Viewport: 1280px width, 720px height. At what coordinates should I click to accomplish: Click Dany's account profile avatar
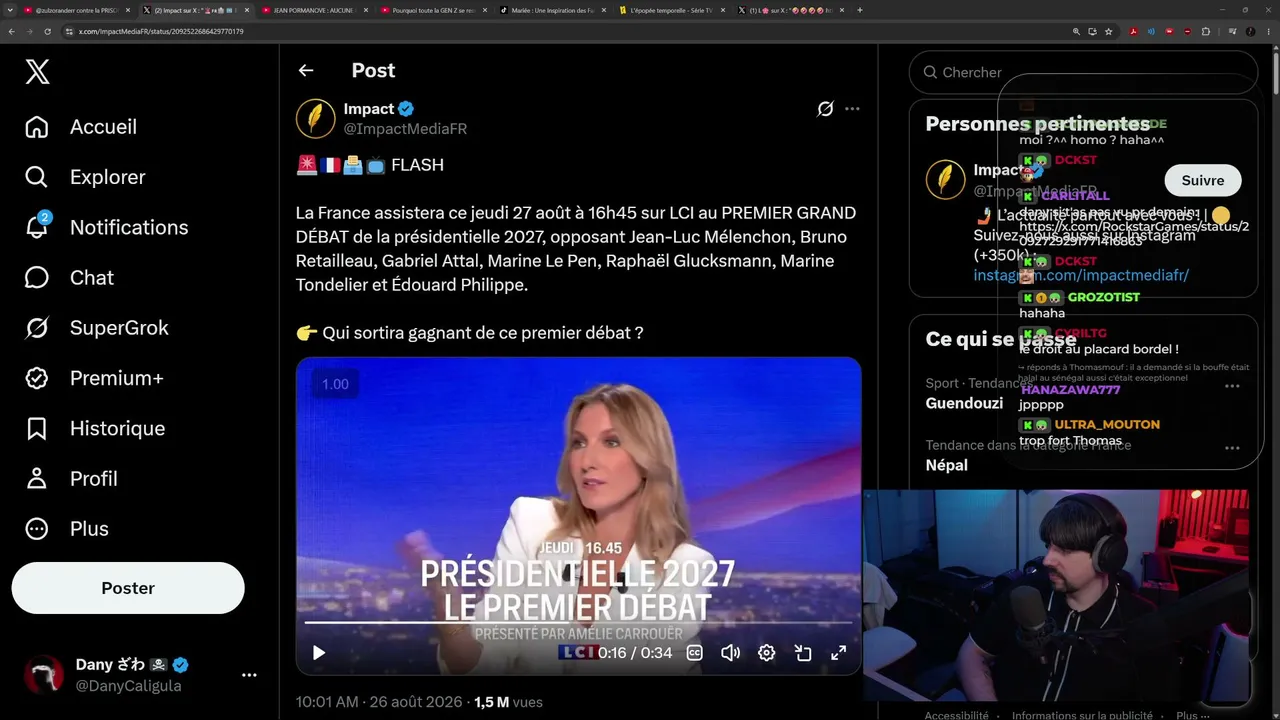44,675
